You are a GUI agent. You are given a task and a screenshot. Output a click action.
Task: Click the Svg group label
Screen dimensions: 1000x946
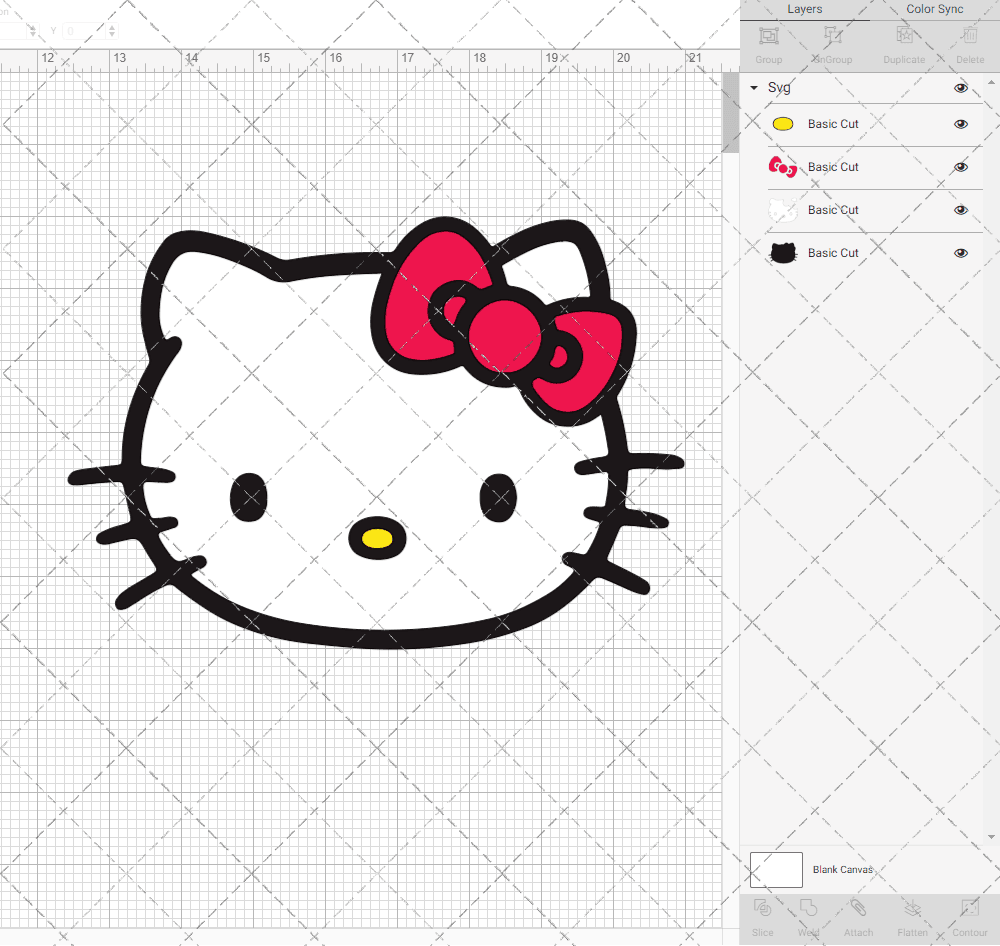779,87
